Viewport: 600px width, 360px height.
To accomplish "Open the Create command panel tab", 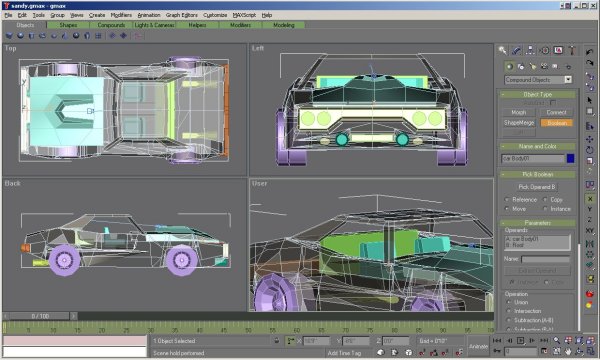I will (x=502, y=50).
